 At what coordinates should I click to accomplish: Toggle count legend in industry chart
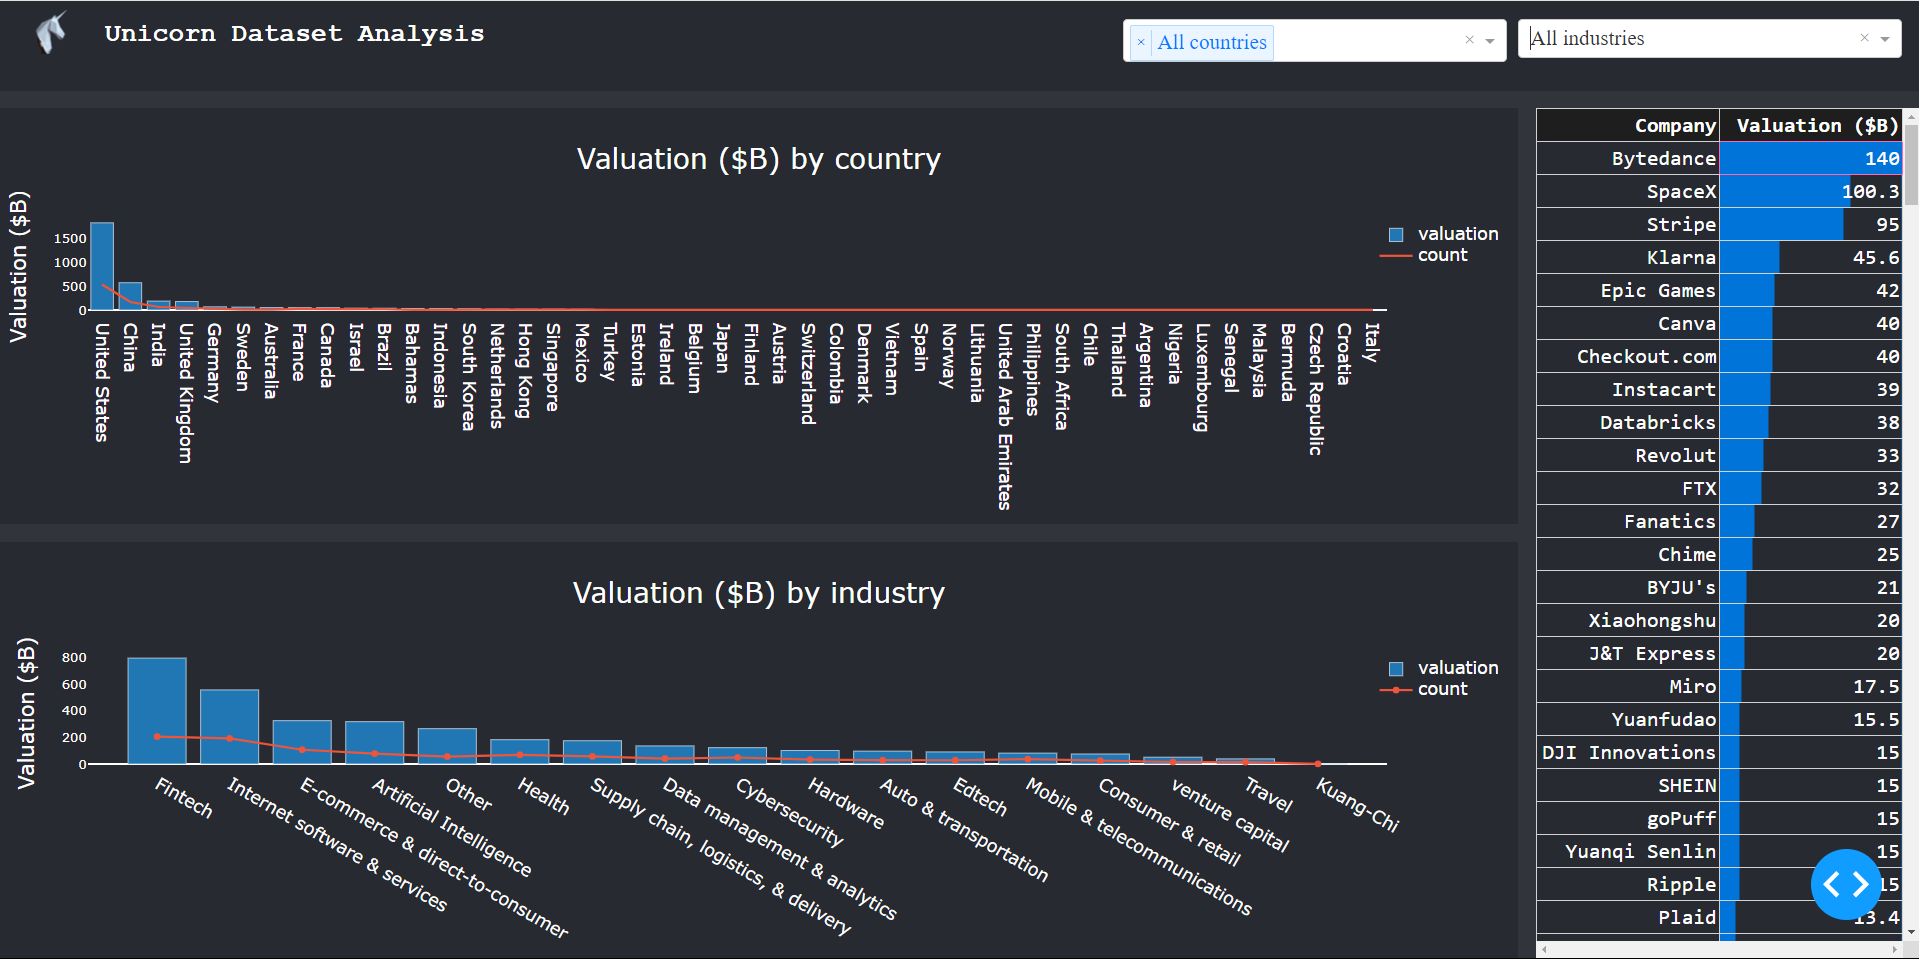click(1425, 689)
